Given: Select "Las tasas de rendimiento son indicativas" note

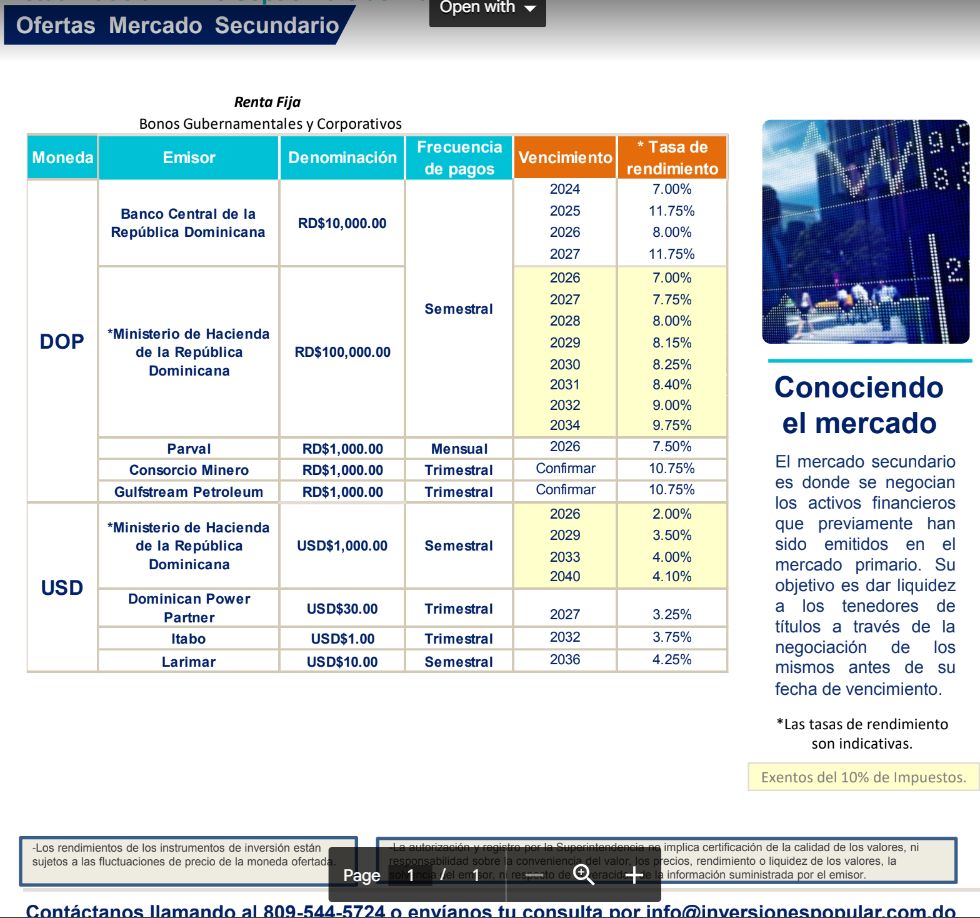Looking at the screenshot, I should coord(862,734).
